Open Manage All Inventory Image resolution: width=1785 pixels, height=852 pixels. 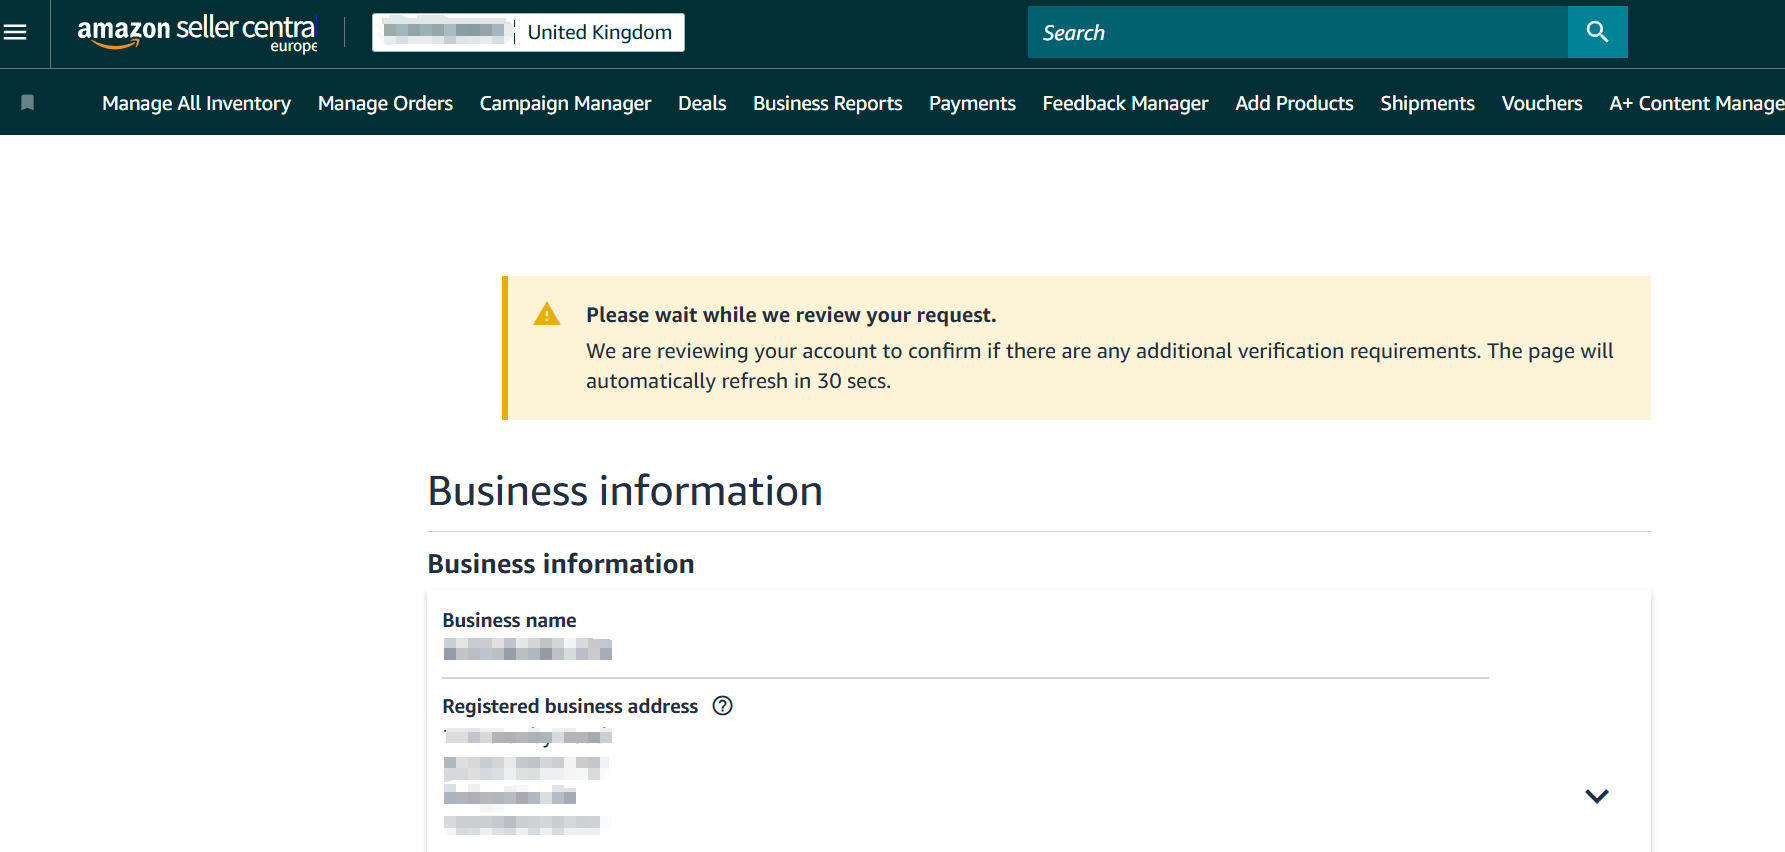196,103
